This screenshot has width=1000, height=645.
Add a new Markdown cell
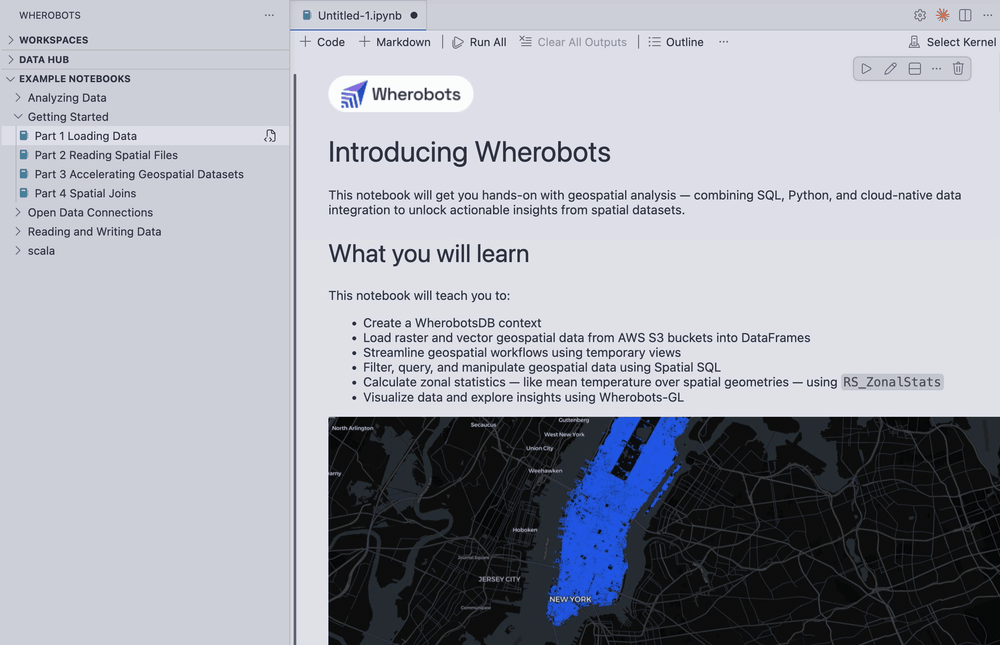(x=394, y=42)
